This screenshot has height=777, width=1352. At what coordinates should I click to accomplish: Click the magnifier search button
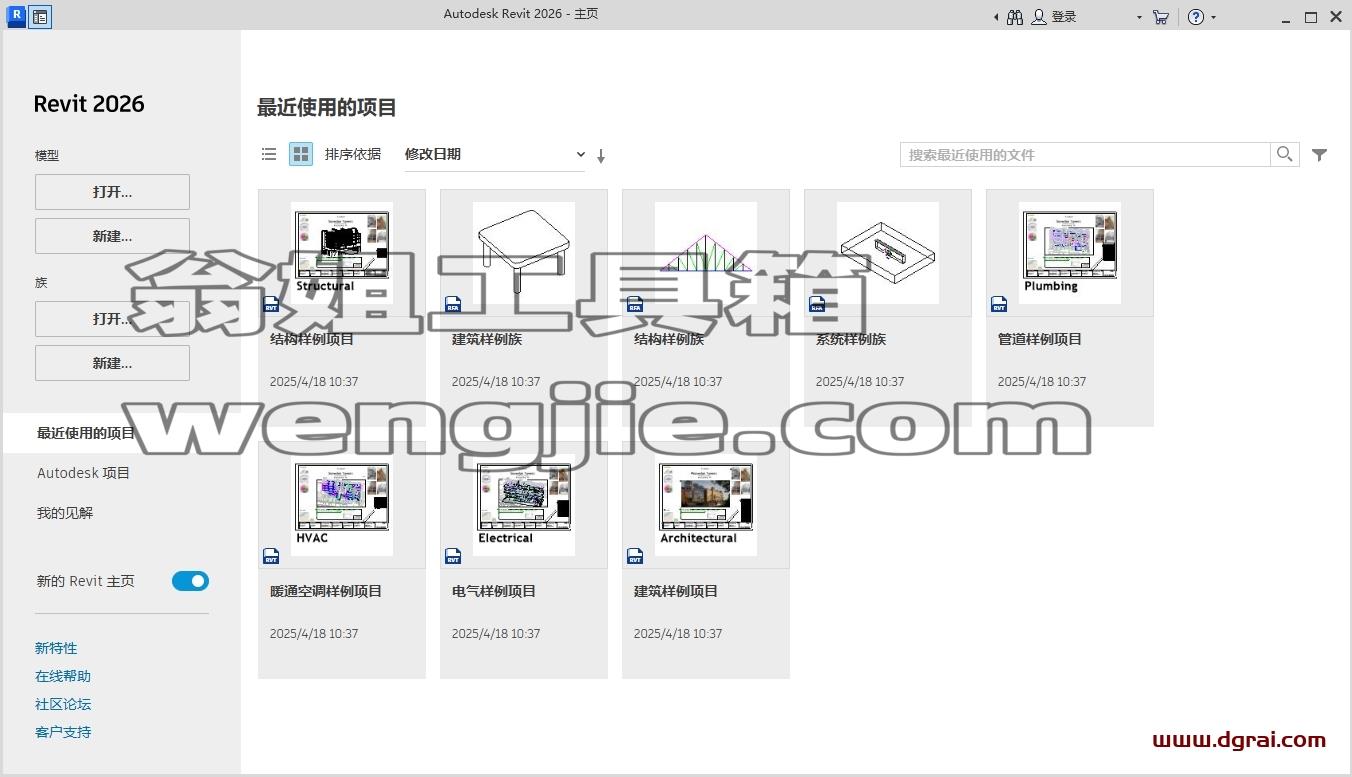[x=1285, y=154]
